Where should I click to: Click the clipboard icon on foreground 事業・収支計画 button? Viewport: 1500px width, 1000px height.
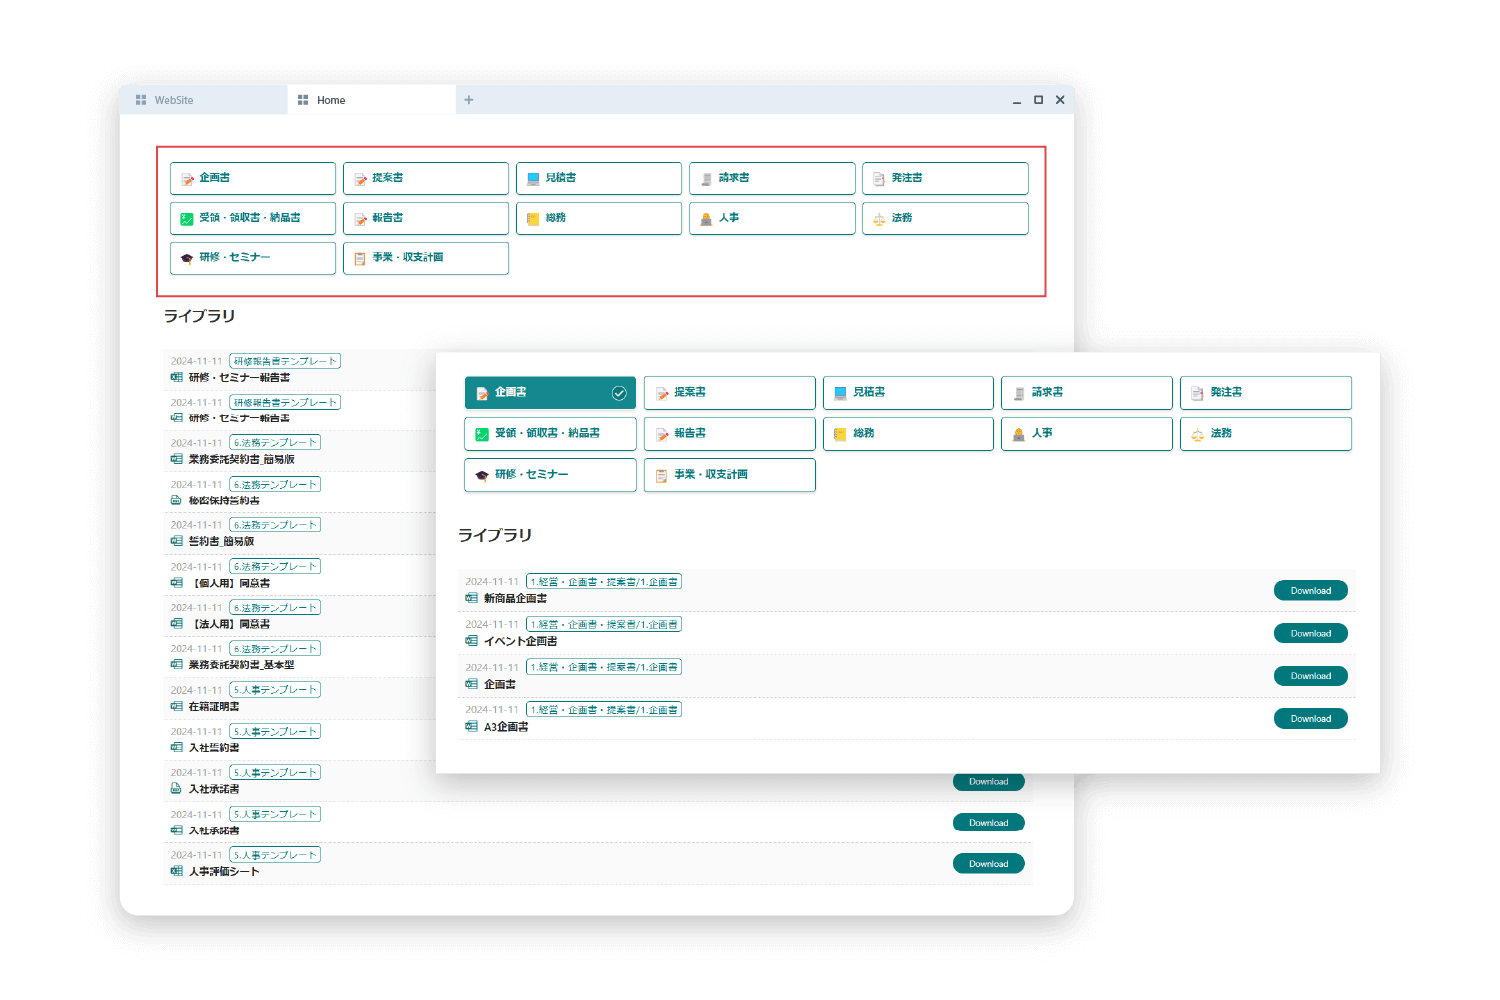pyautogui.click(x=661, y=475)
